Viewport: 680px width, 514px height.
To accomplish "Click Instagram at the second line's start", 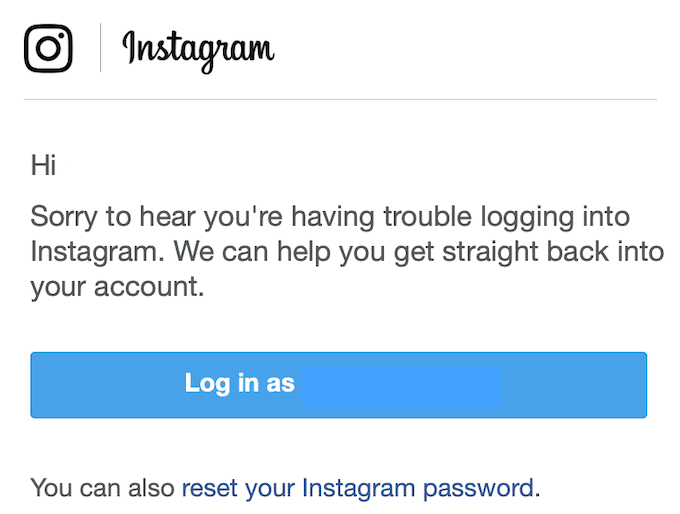I will point(83,251).
